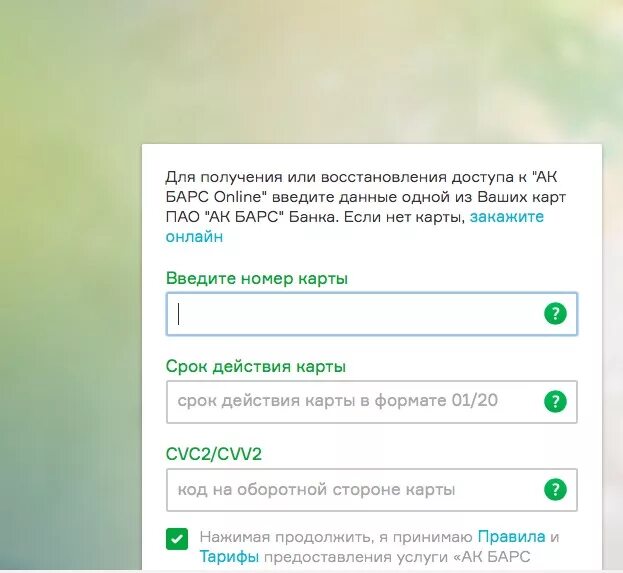Click the 'Срок действия карты' label
Screen dimensions: 623x573
tap(255, 366)
